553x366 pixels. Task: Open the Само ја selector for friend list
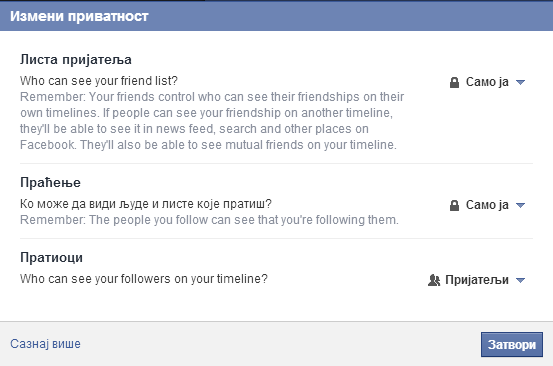point(487,82)
